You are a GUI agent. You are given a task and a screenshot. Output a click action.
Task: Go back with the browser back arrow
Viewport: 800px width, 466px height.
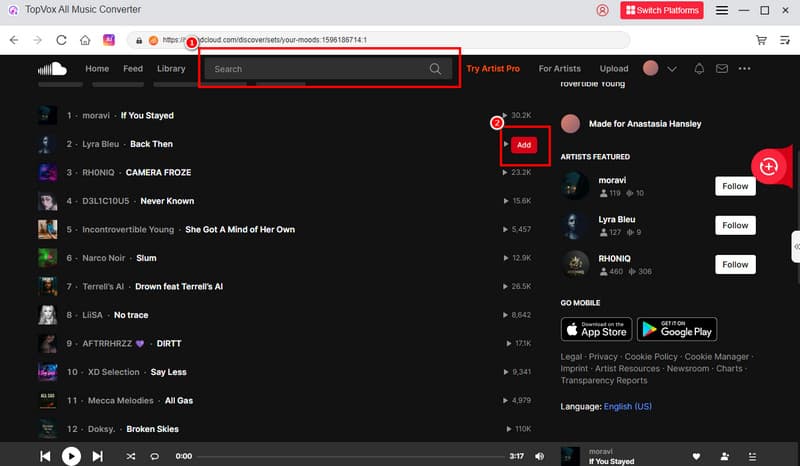14,40
